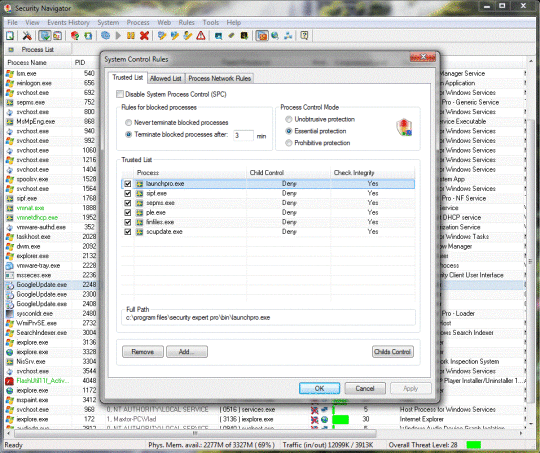
Task: Switch to Process Network Rules tab
Action: [220, 79]
